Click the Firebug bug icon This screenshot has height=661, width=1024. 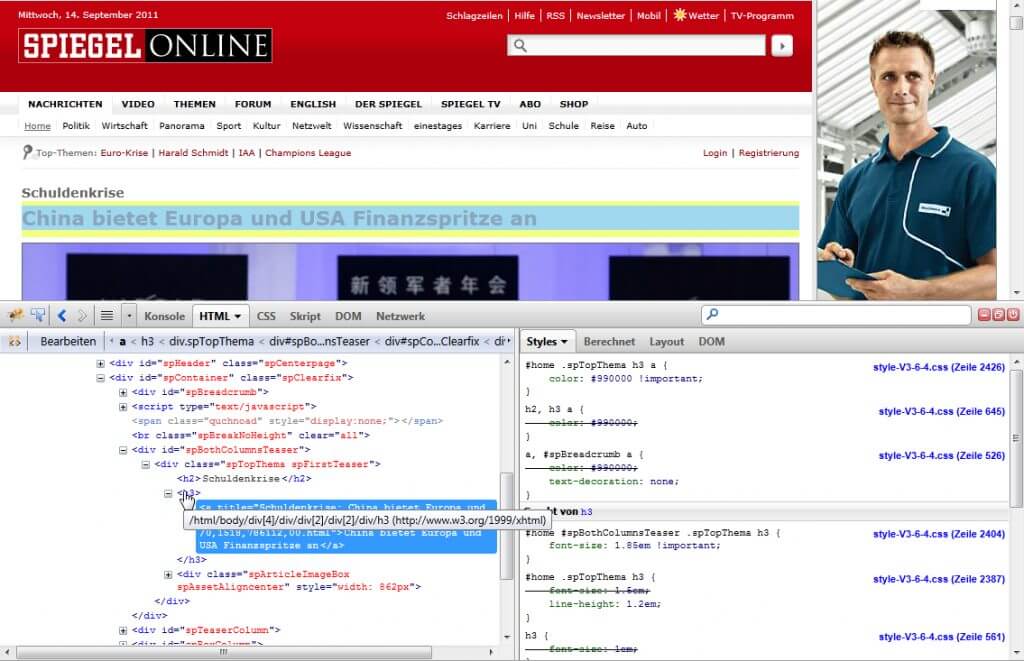[15, 314]
